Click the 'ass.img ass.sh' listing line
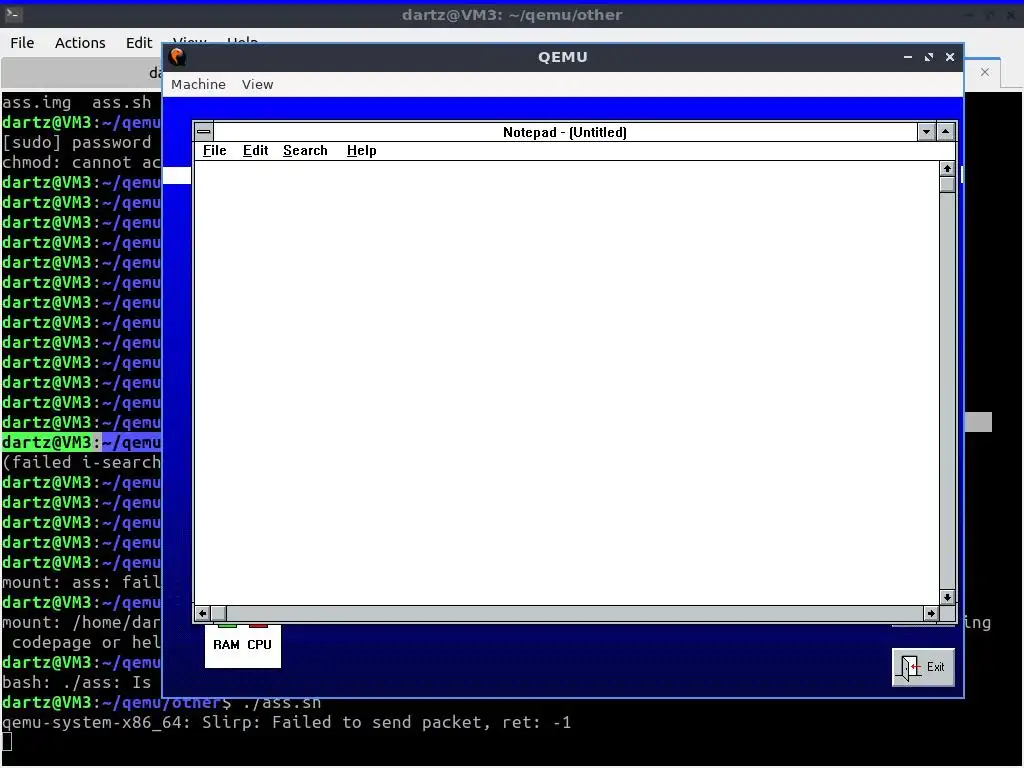This screenshot has width=1024, height=768. click(x=76, y=103)
